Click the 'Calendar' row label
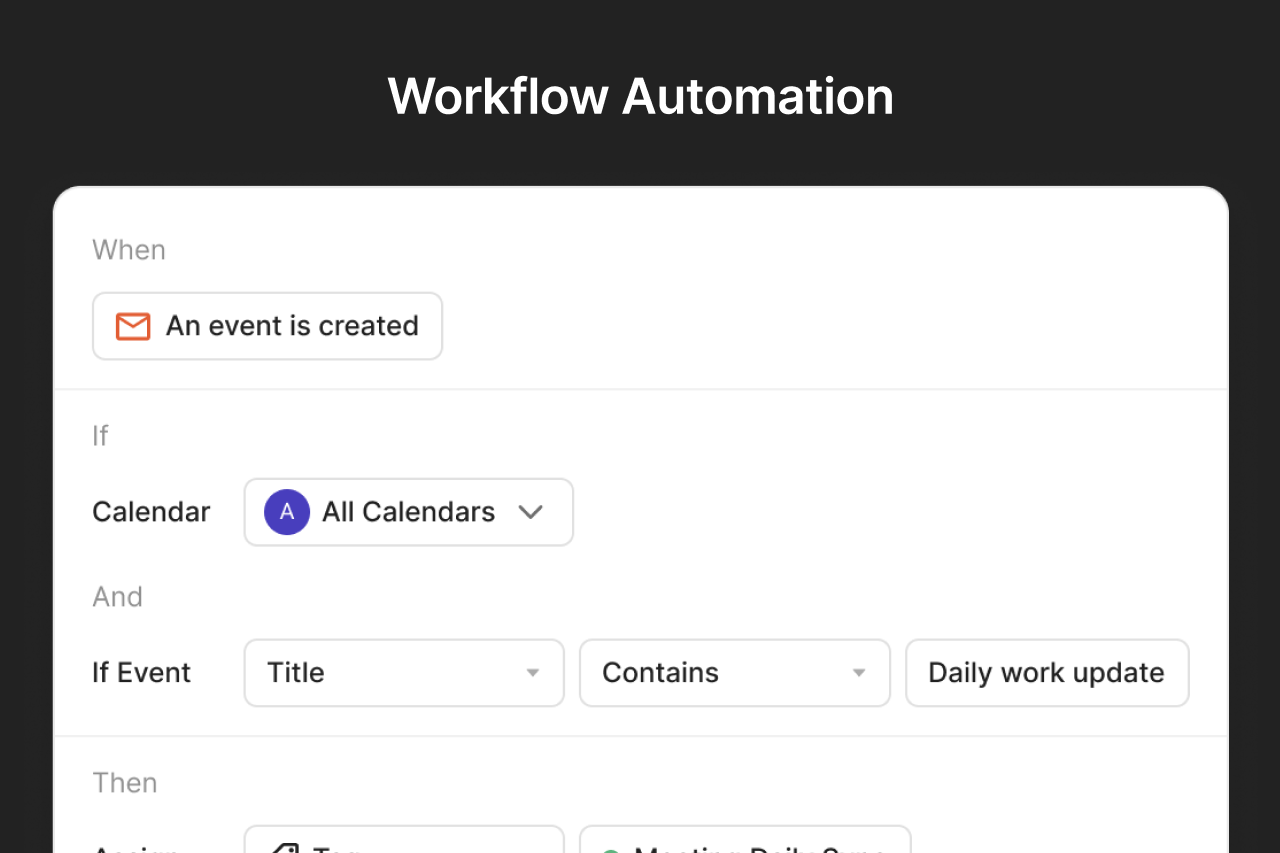Viewport: 1280px width, 853px height. [x=151, y=512]
